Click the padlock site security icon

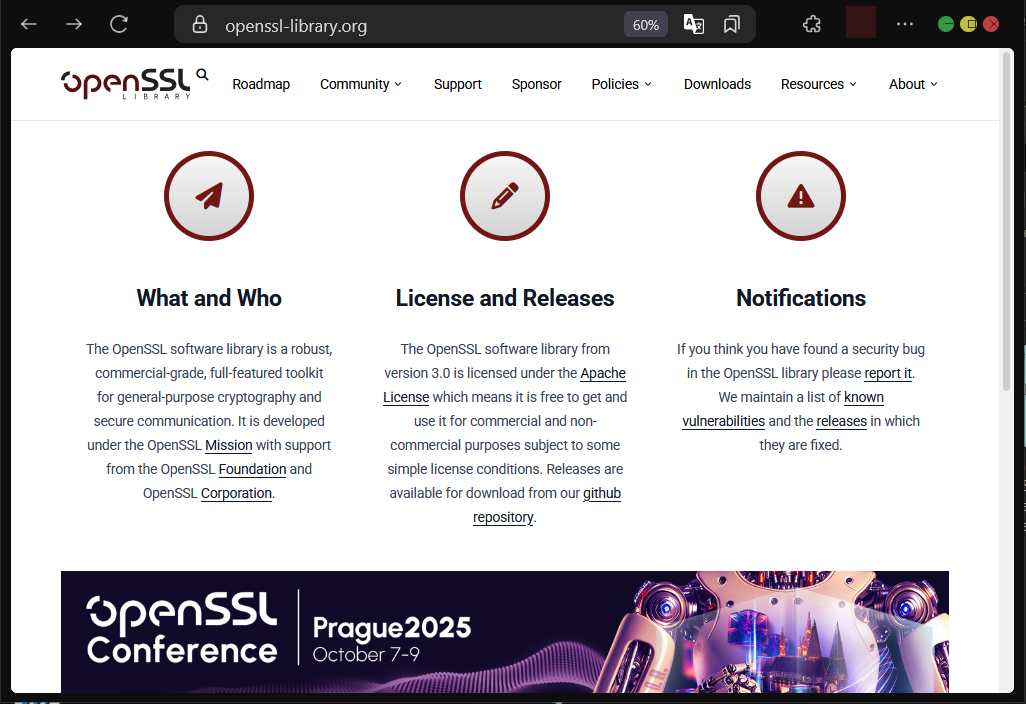[200, 25]
